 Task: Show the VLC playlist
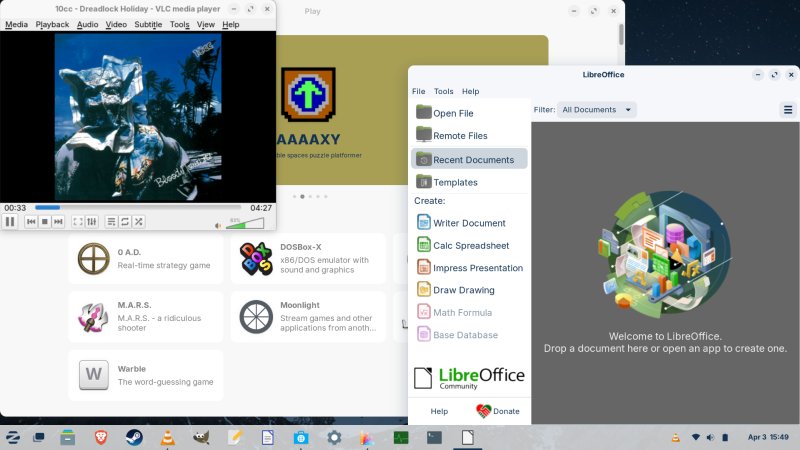point(111,221)
